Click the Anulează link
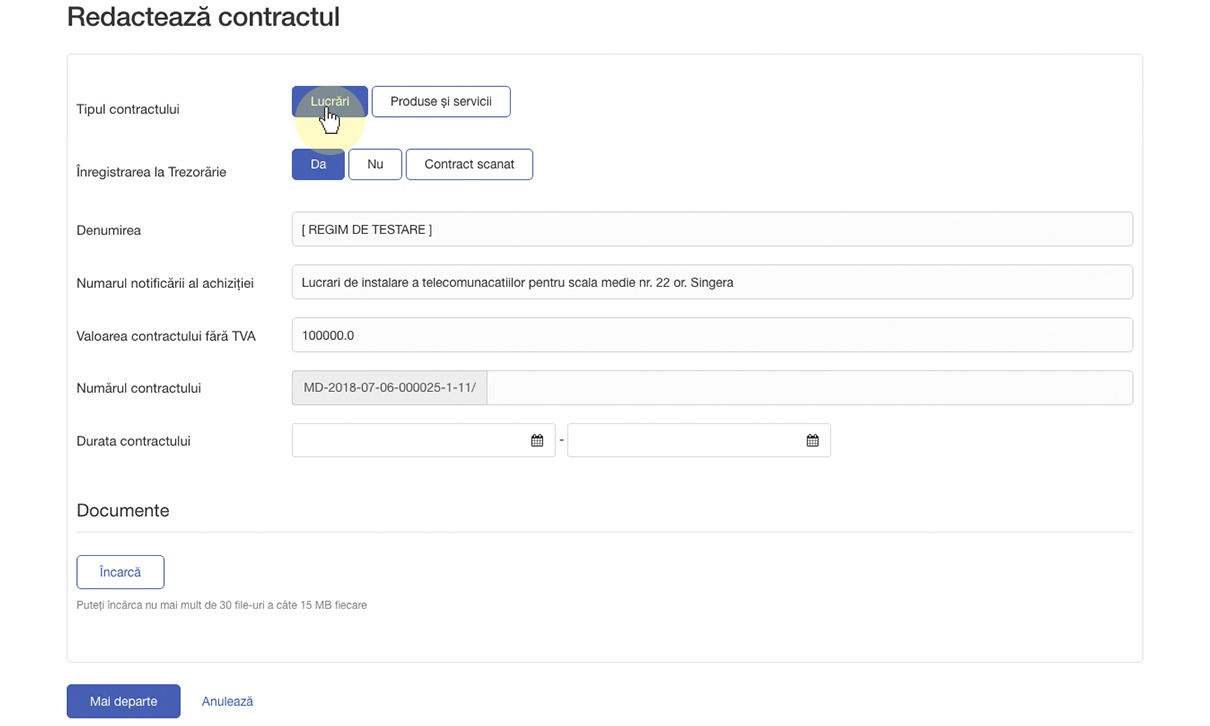 point(227,702)
